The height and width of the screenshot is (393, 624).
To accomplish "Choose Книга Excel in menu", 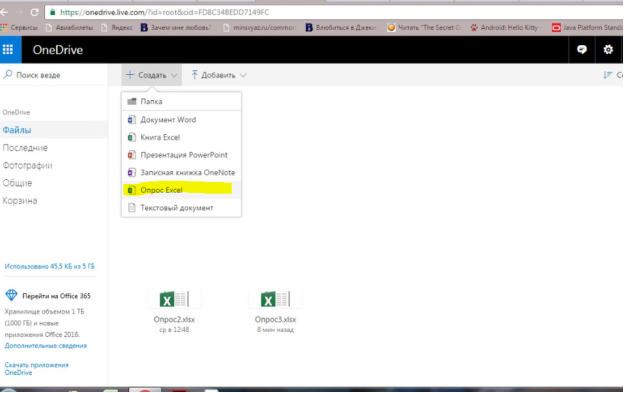I will click(x=181, y=137).
